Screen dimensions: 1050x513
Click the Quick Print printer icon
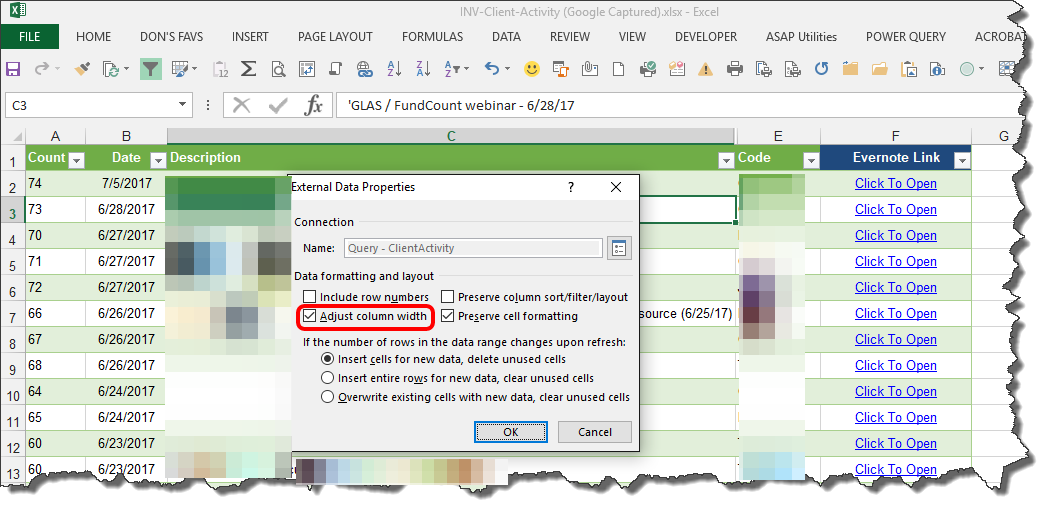click(x=735, y=68)
